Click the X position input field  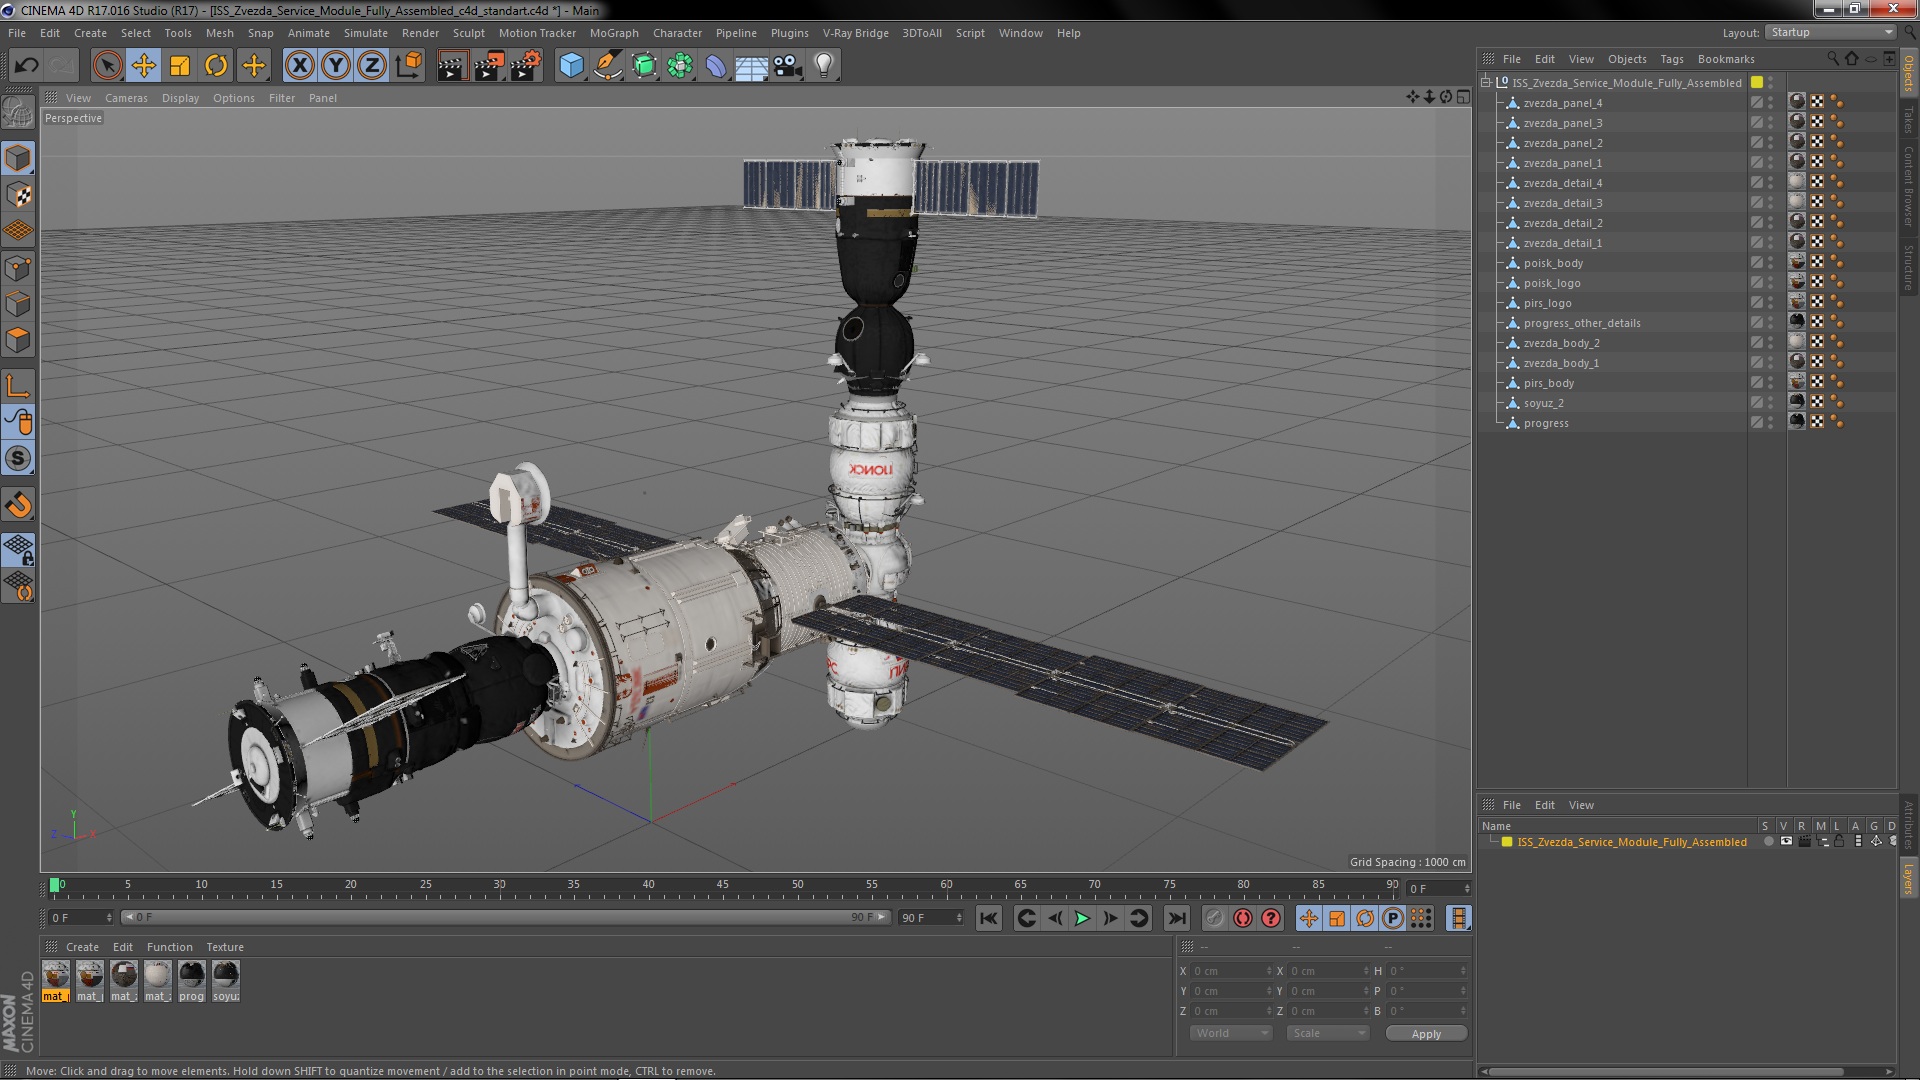click(1231, 971)
